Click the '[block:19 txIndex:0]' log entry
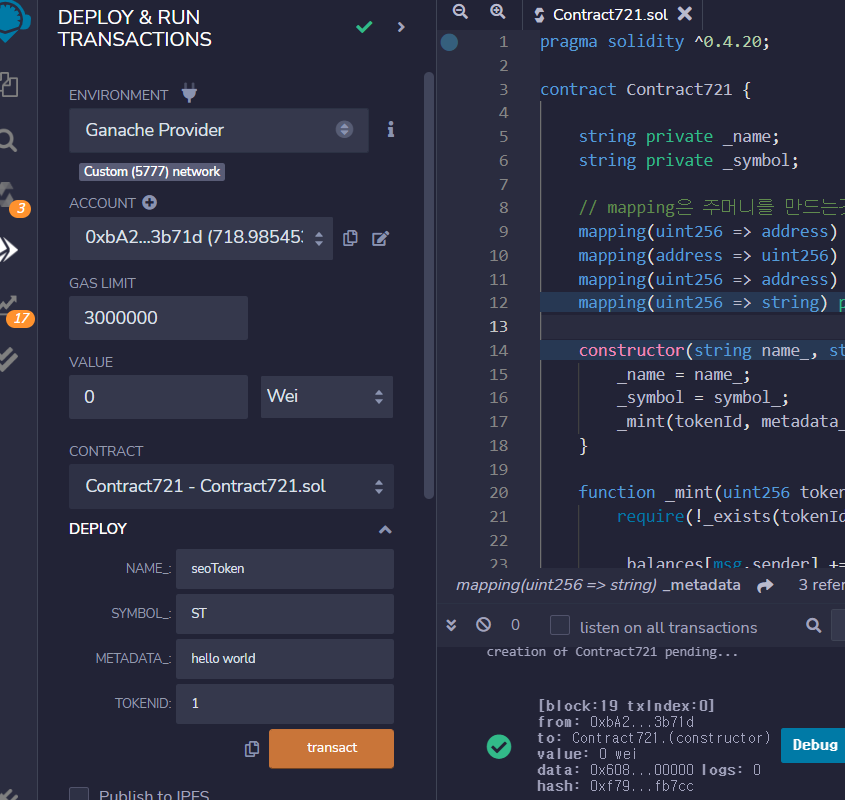Image resolution: width=845 pixels, height=800 pixels. pyautogui.click(x=626, y=706)
